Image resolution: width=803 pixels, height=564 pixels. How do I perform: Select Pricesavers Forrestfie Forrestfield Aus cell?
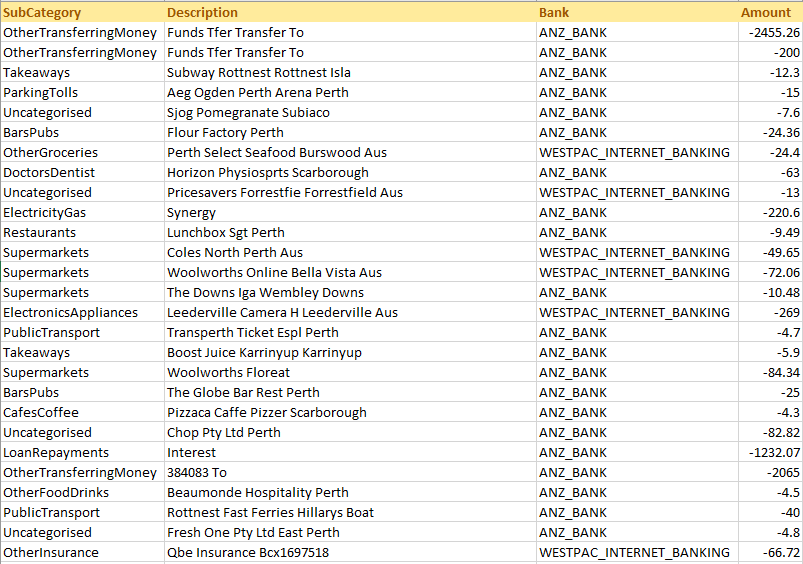(x=350, y=192)
